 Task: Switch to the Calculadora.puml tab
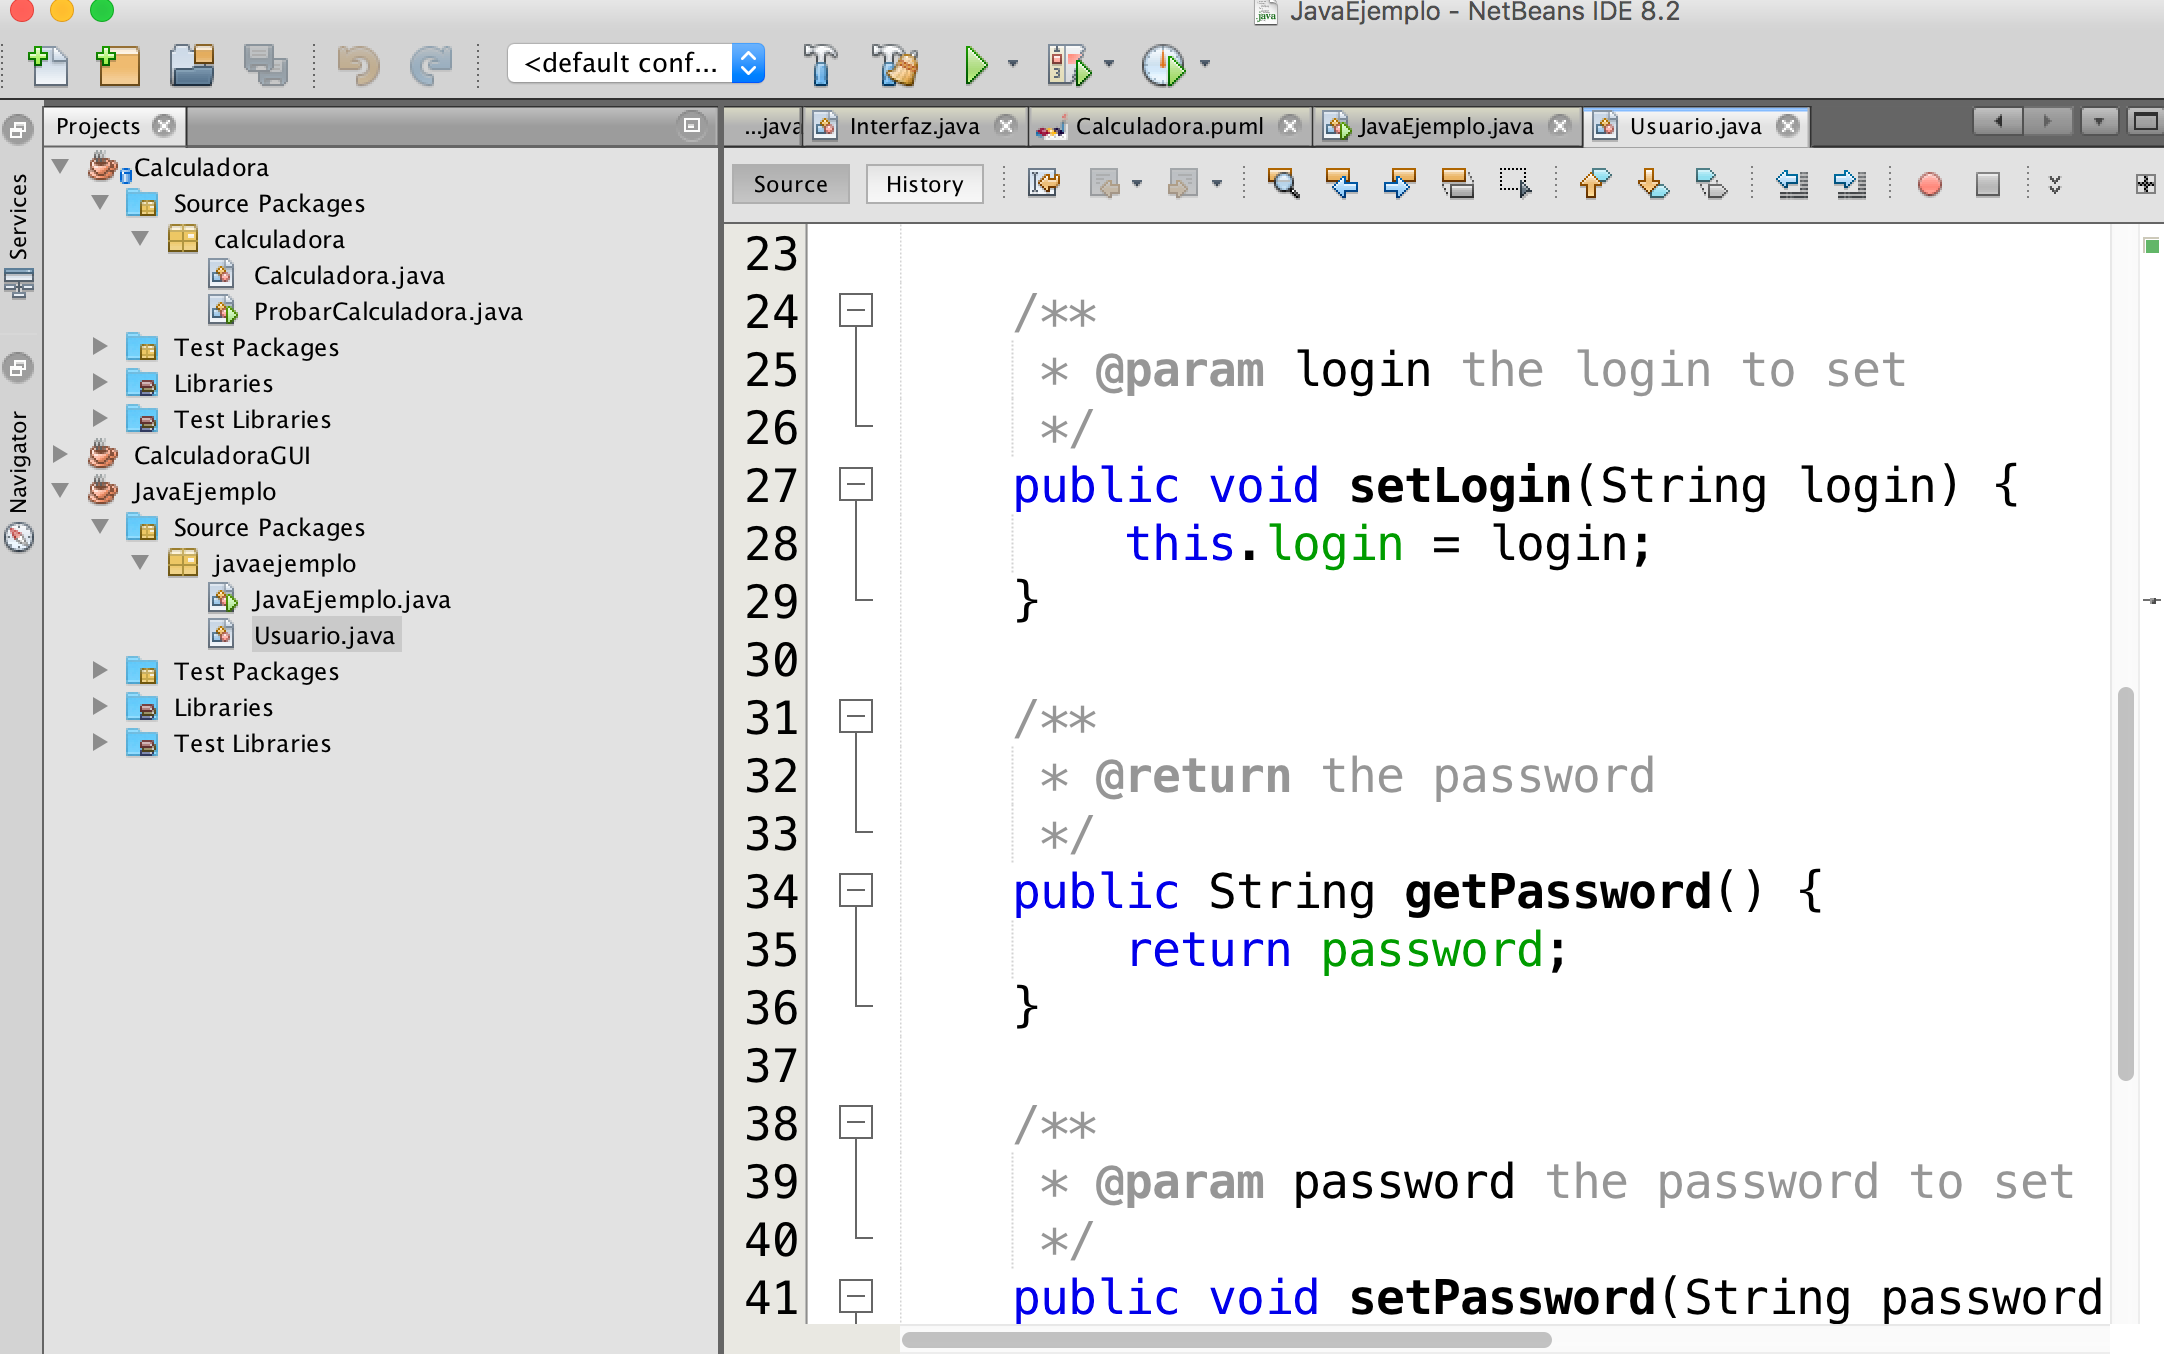click(x=1170, y=126)
